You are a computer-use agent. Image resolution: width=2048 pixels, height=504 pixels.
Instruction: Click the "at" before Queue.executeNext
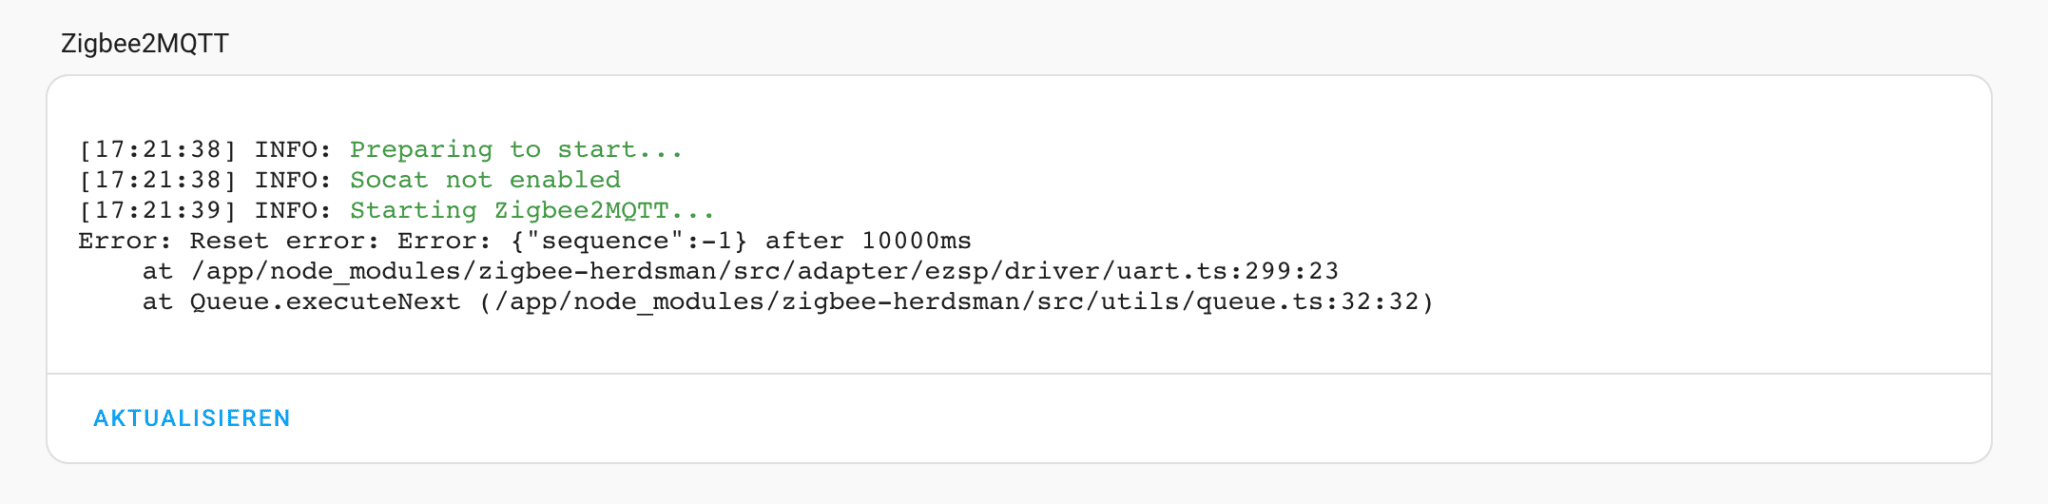(x=157, y=302)
